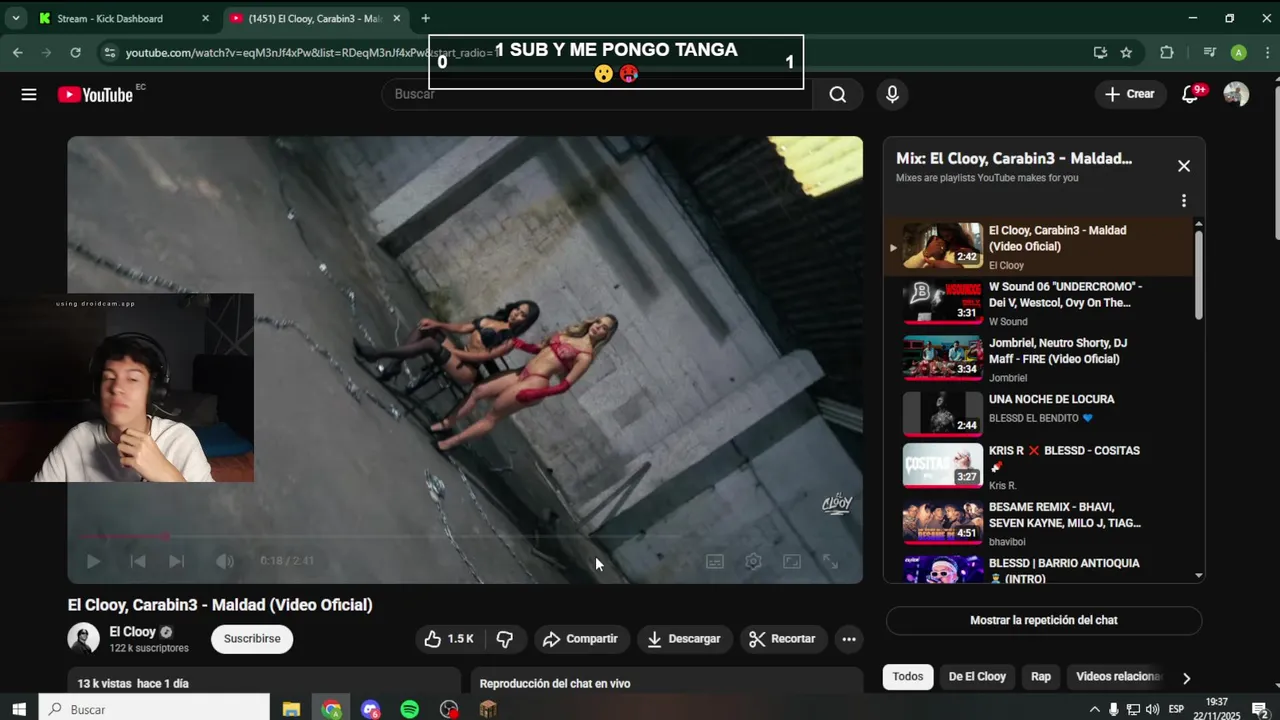Open the Chrome profile A avatar
Image resolution: width=1280 pixels, height=720 pixels.
(x=1239, y=53)
